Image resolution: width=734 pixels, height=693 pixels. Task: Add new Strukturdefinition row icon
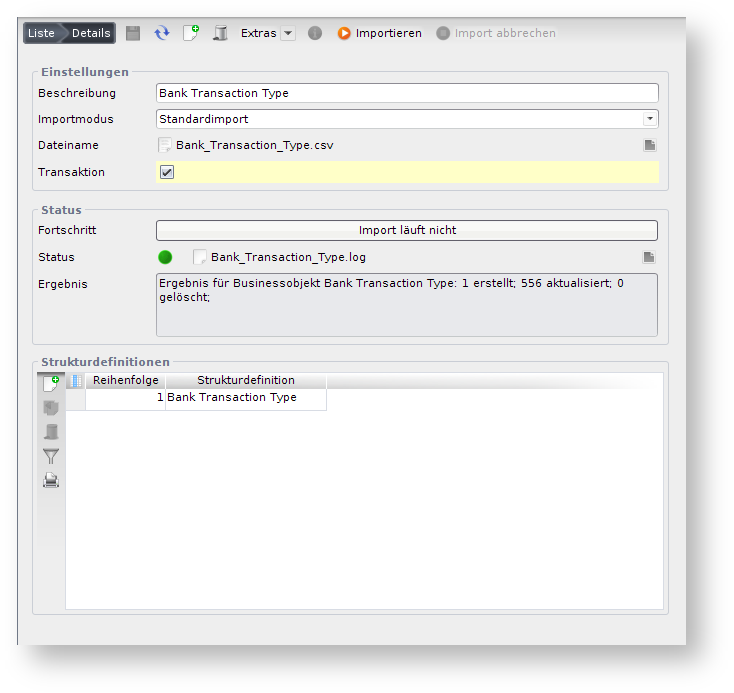pos(51,383)
